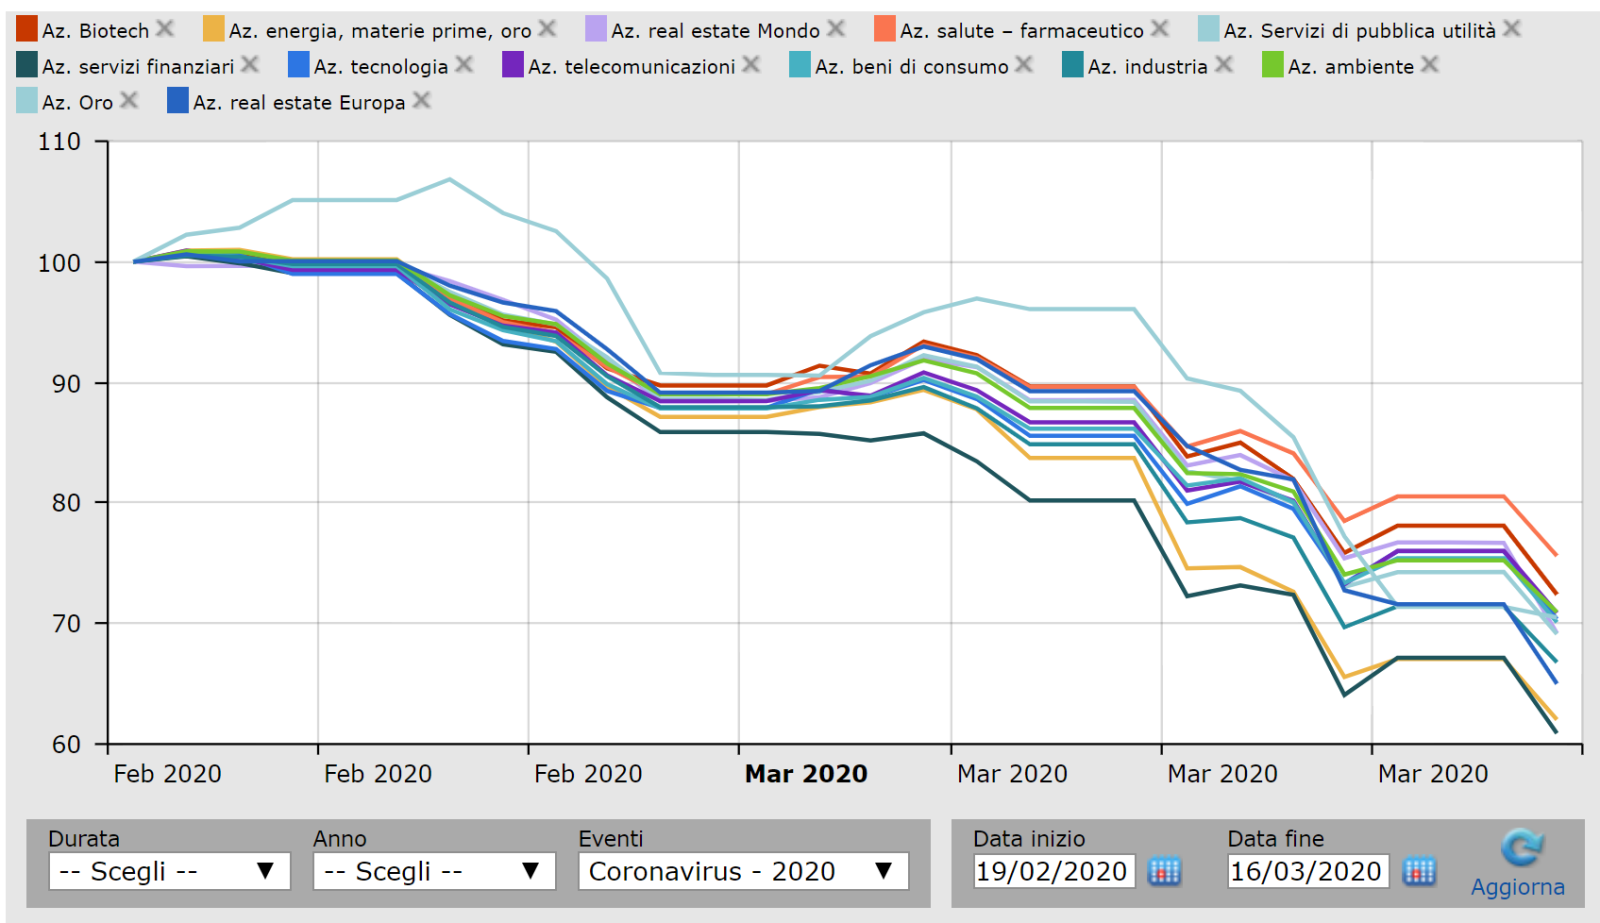This screenshot has width=1600, height=923.
Task: Remove Az. real estate Mondo series
Action: tap(836, 29)
